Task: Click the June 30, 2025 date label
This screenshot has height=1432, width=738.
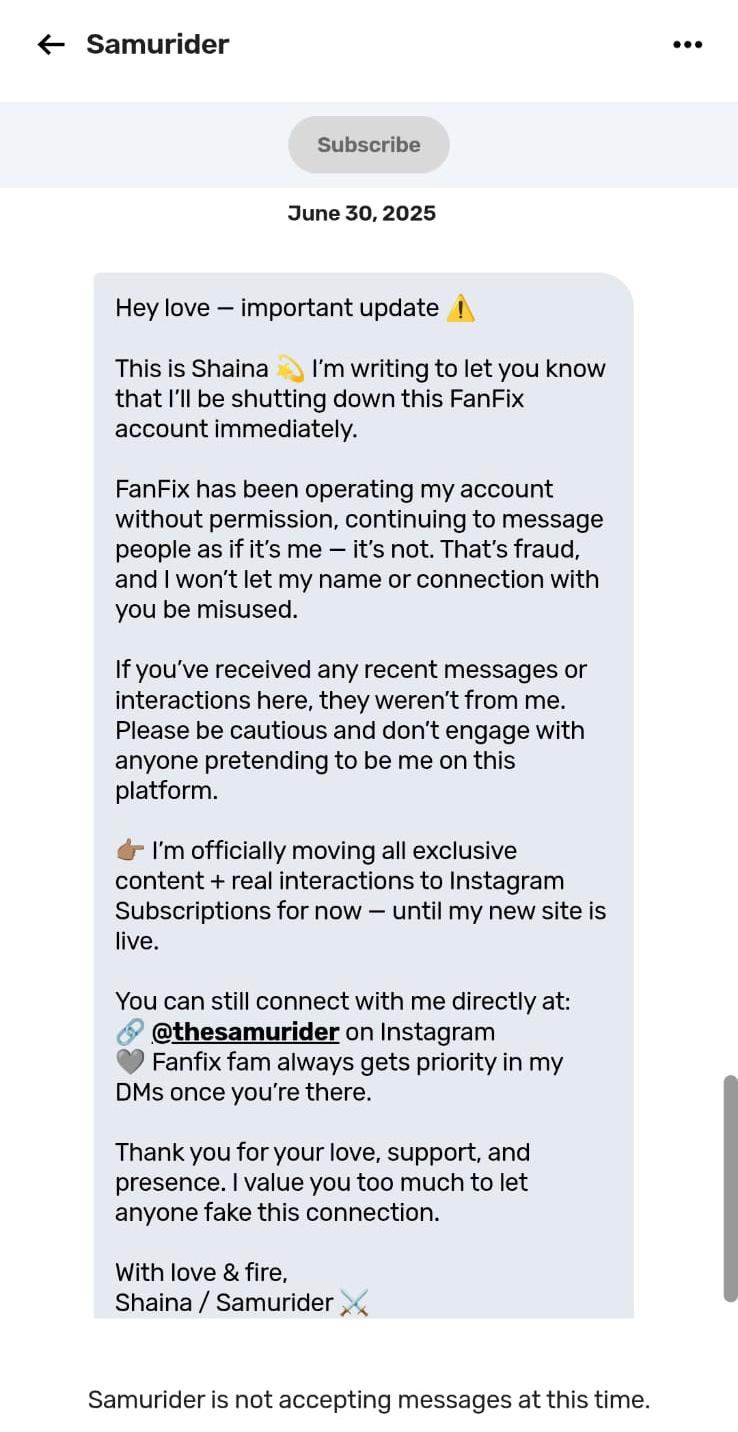Action: 362,213
